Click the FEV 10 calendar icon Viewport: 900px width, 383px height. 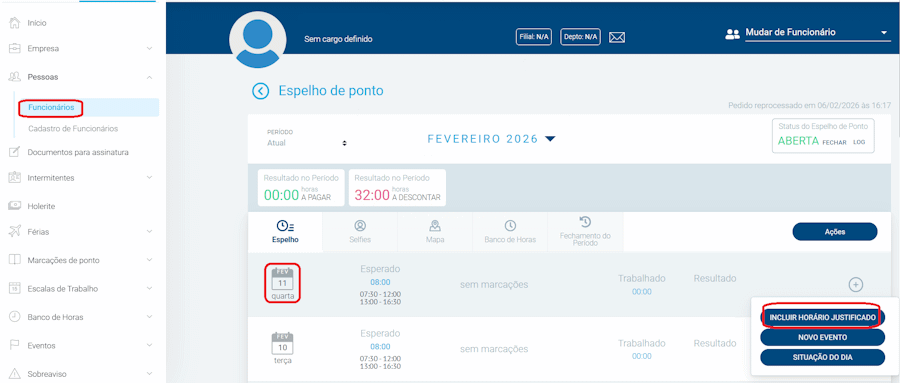[x=282, y=343]
